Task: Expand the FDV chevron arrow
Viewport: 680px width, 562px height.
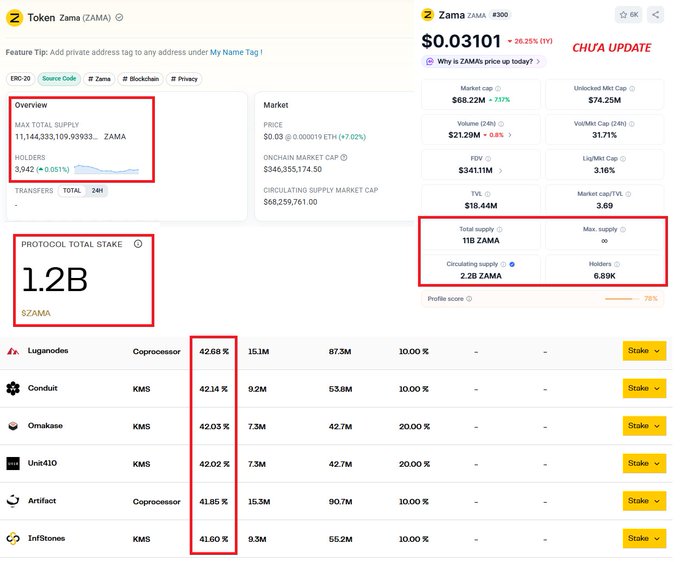Action: coord(500,170)
